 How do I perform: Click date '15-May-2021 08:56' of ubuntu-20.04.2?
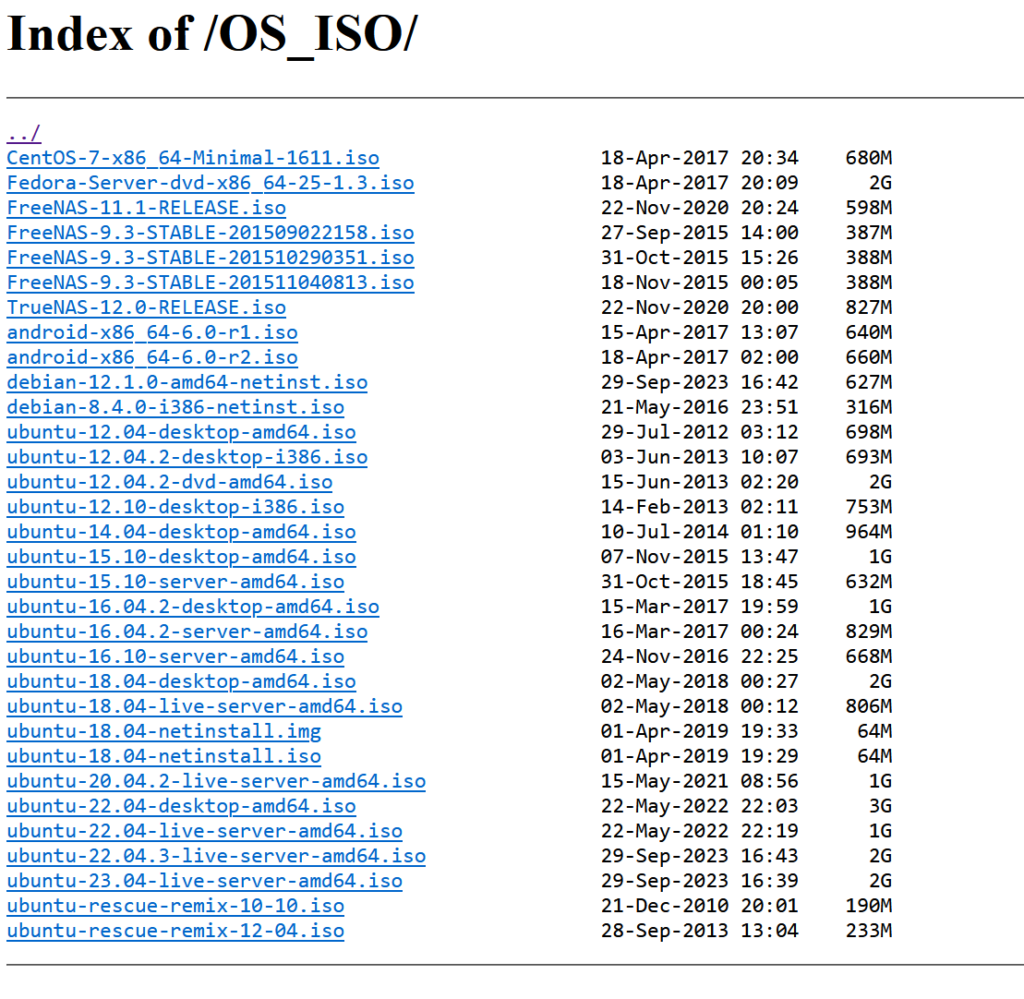(x=699, y=781)
